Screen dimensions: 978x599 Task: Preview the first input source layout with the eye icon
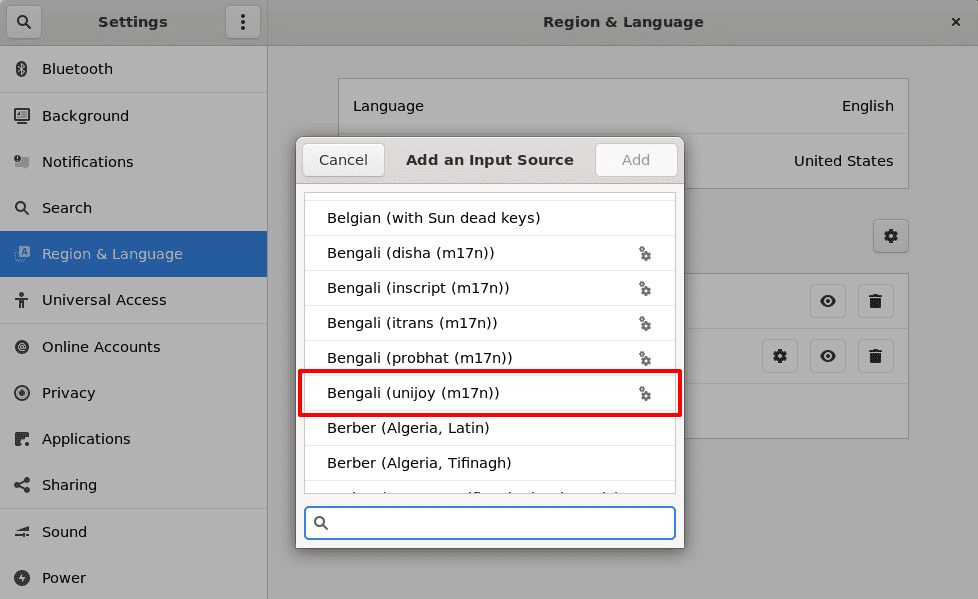click(827, 301)
